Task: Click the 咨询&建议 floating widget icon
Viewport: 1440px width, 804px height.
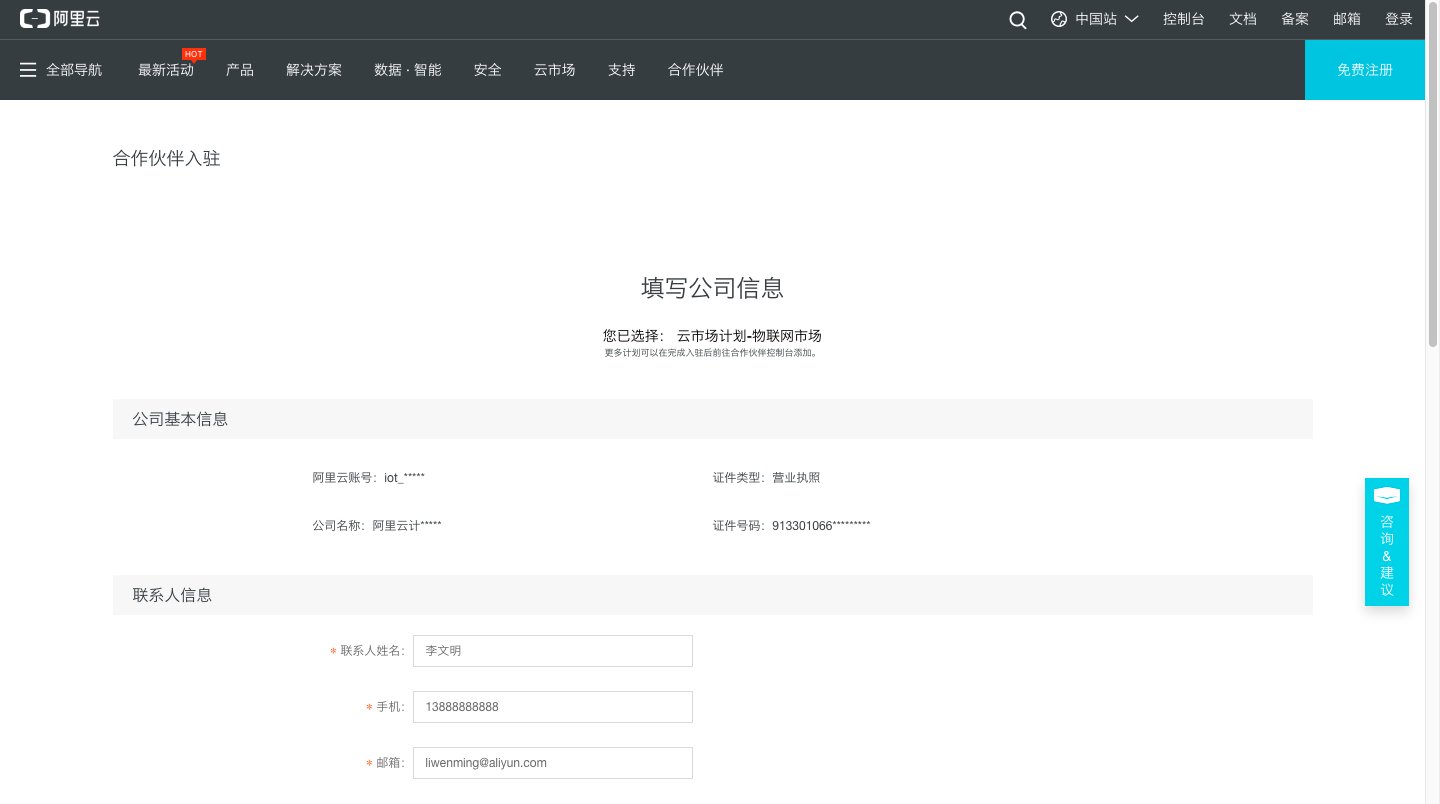Action: pos(1386,496)
